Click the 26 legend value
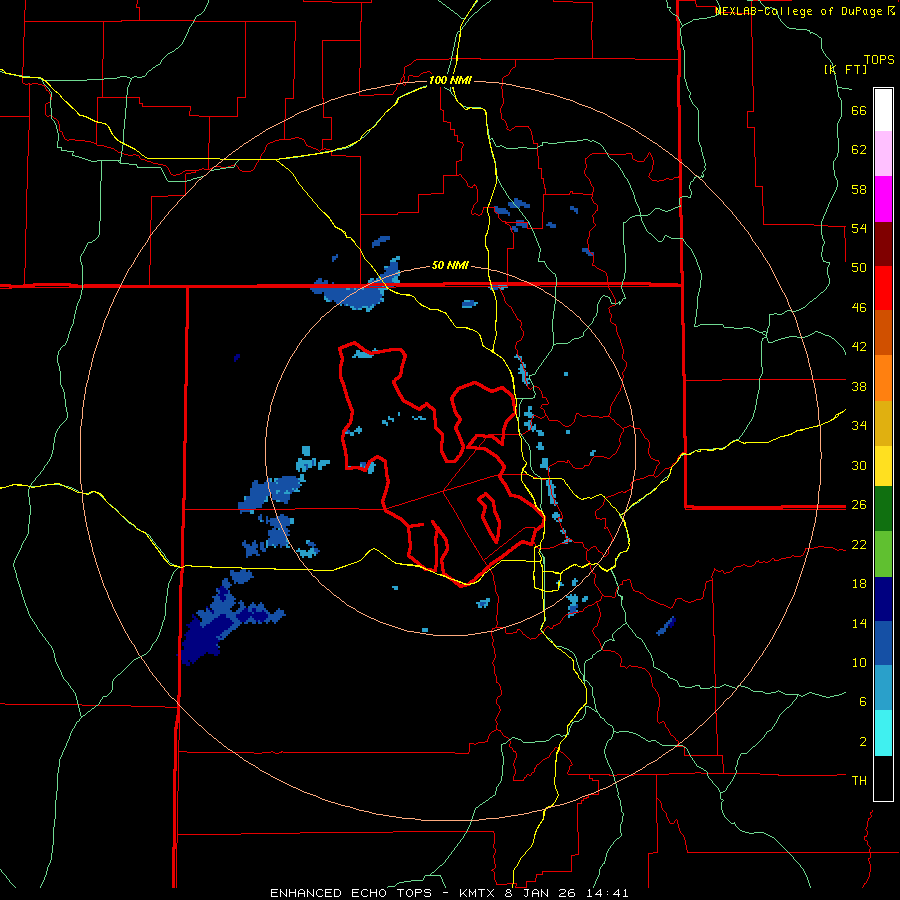This screenshot has width=900, height=900. (859, 505)
